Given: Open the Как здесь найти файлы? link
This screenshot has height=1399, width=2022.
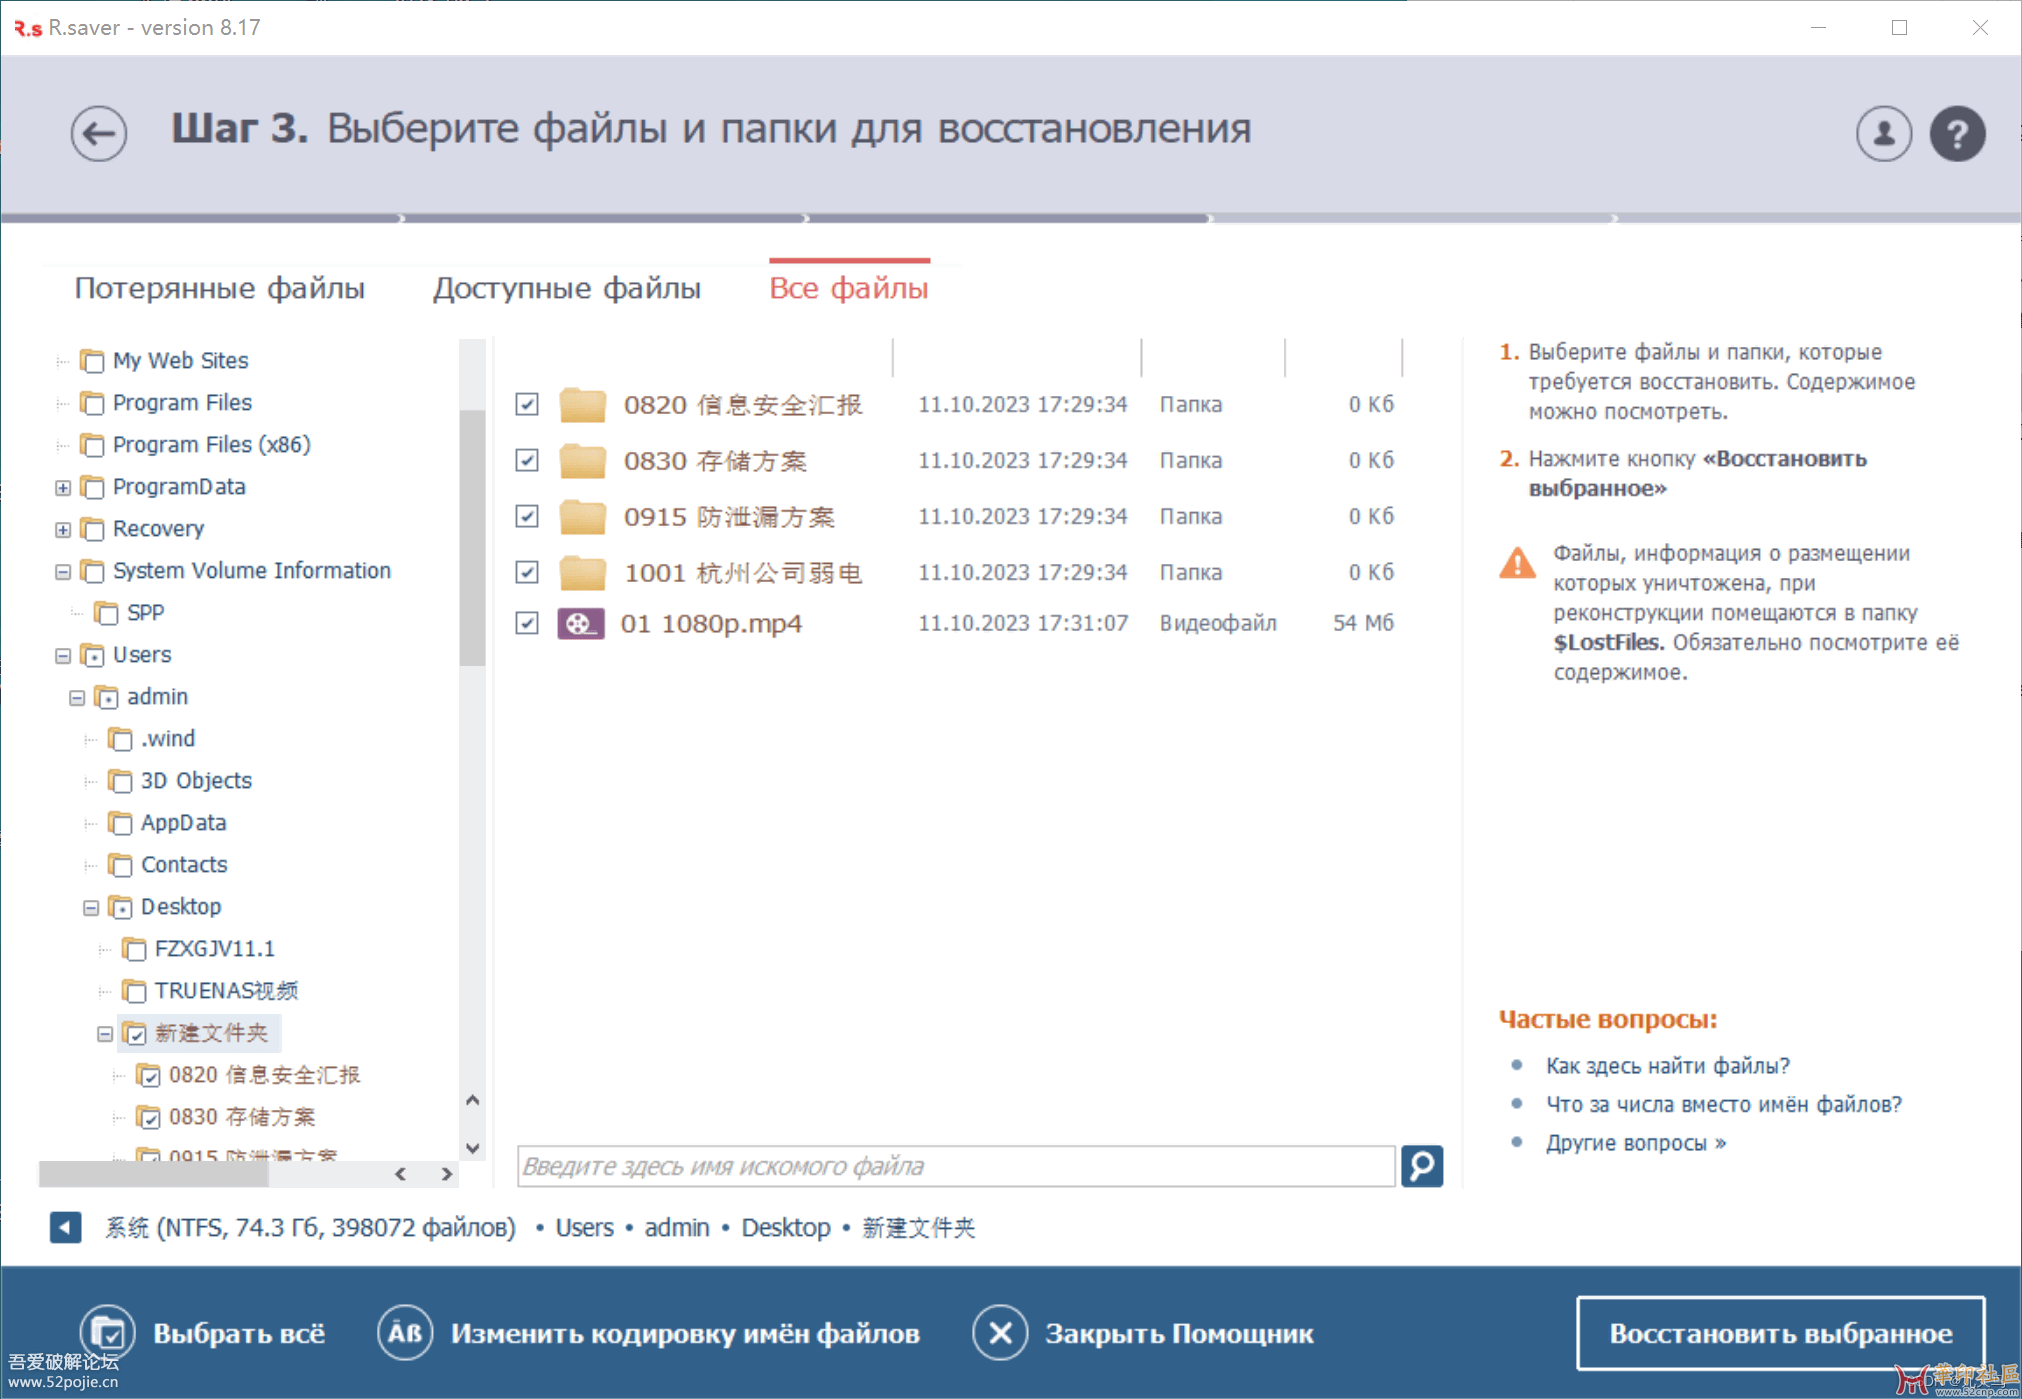Looking at the screenshot, I should [x=1667, y=1066].
